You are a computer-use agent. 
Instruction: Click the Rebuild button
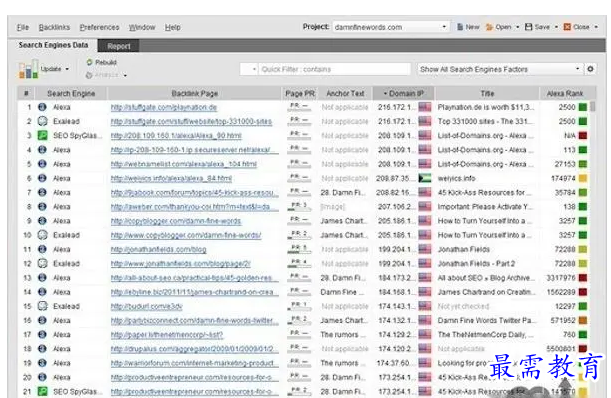point(102,62)
